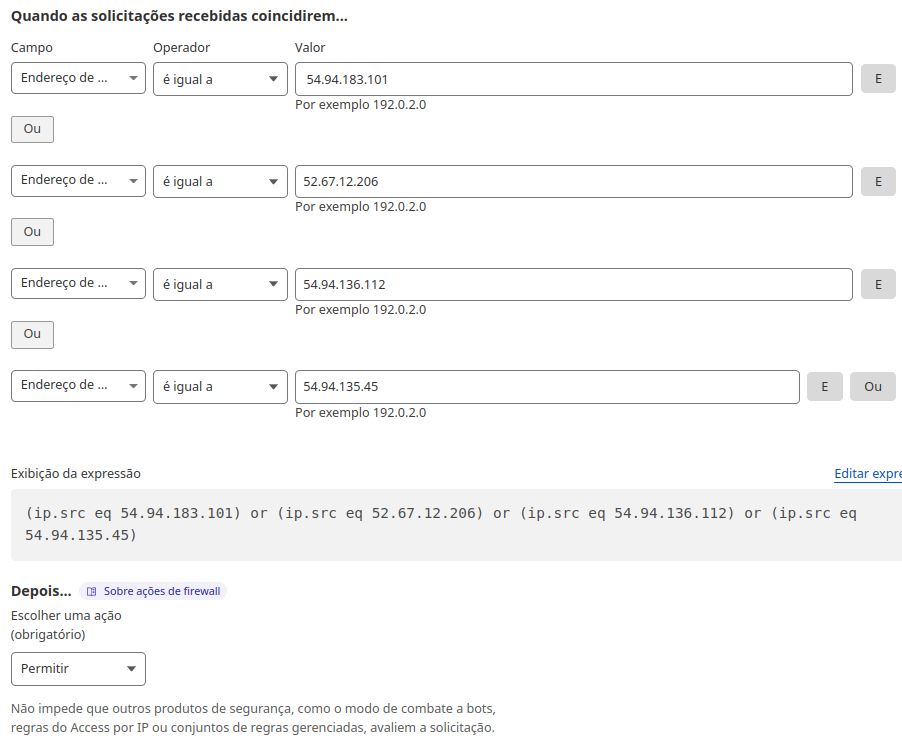Screen dimensions: 902x740
Task: Click 'Por exemplo 192.0.2.0' hint under 54.94.183.101
Action: (x=361, y=105)
